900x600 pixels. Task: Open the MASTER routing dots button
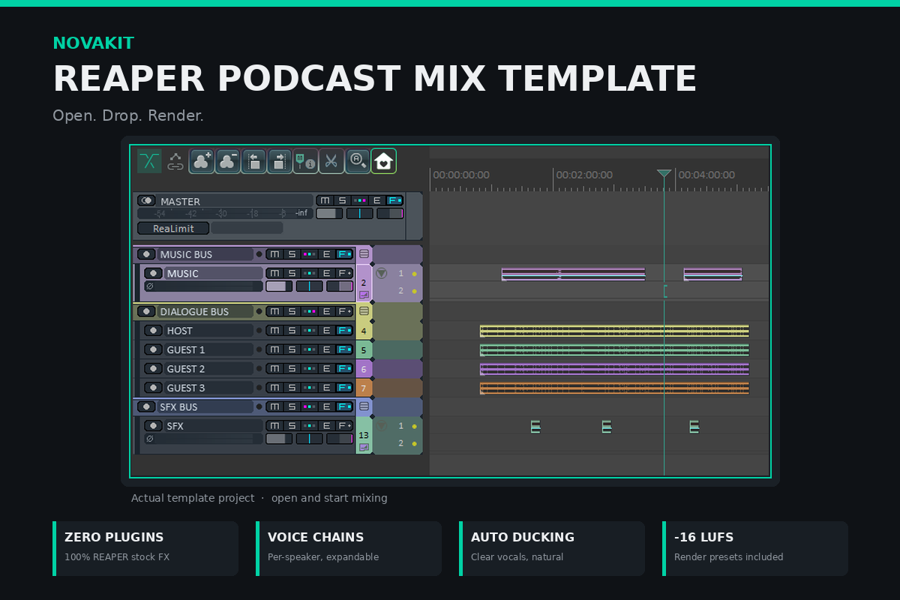click(360, 200)
